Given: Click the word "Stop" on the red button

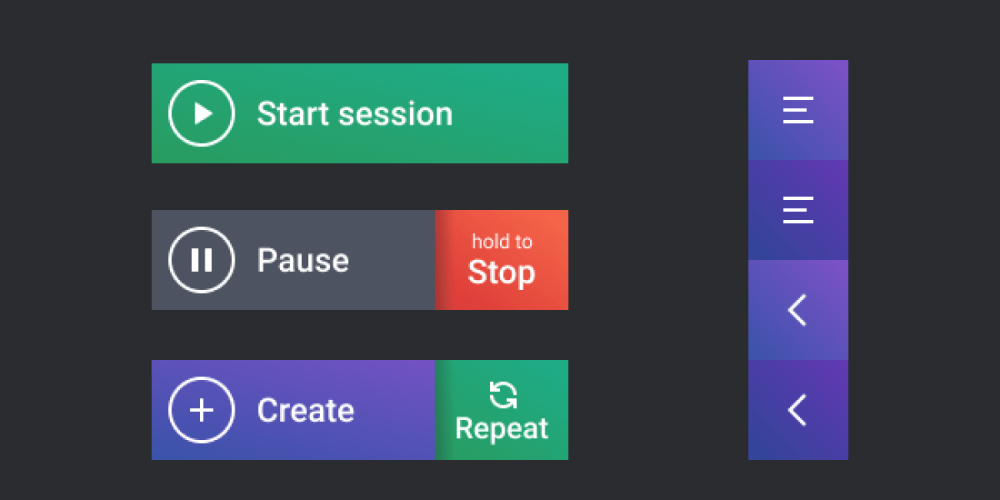Looking at the screenshot, I should (x=502, y=273).
